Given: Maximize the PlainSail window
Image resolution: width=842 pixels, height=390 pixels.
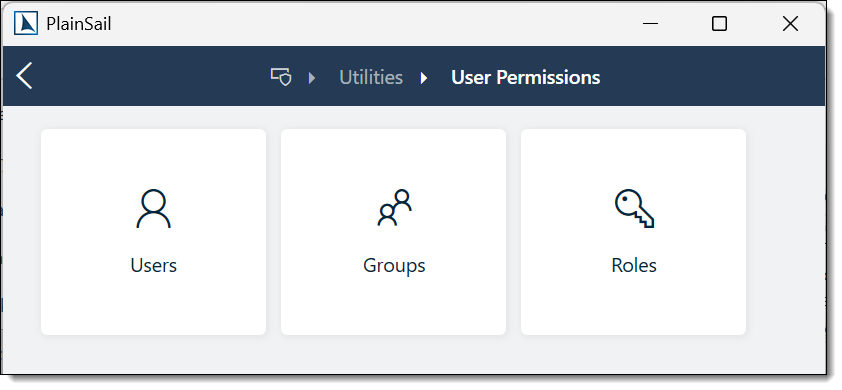Looking at the screenshot, I should click(719, 24).
